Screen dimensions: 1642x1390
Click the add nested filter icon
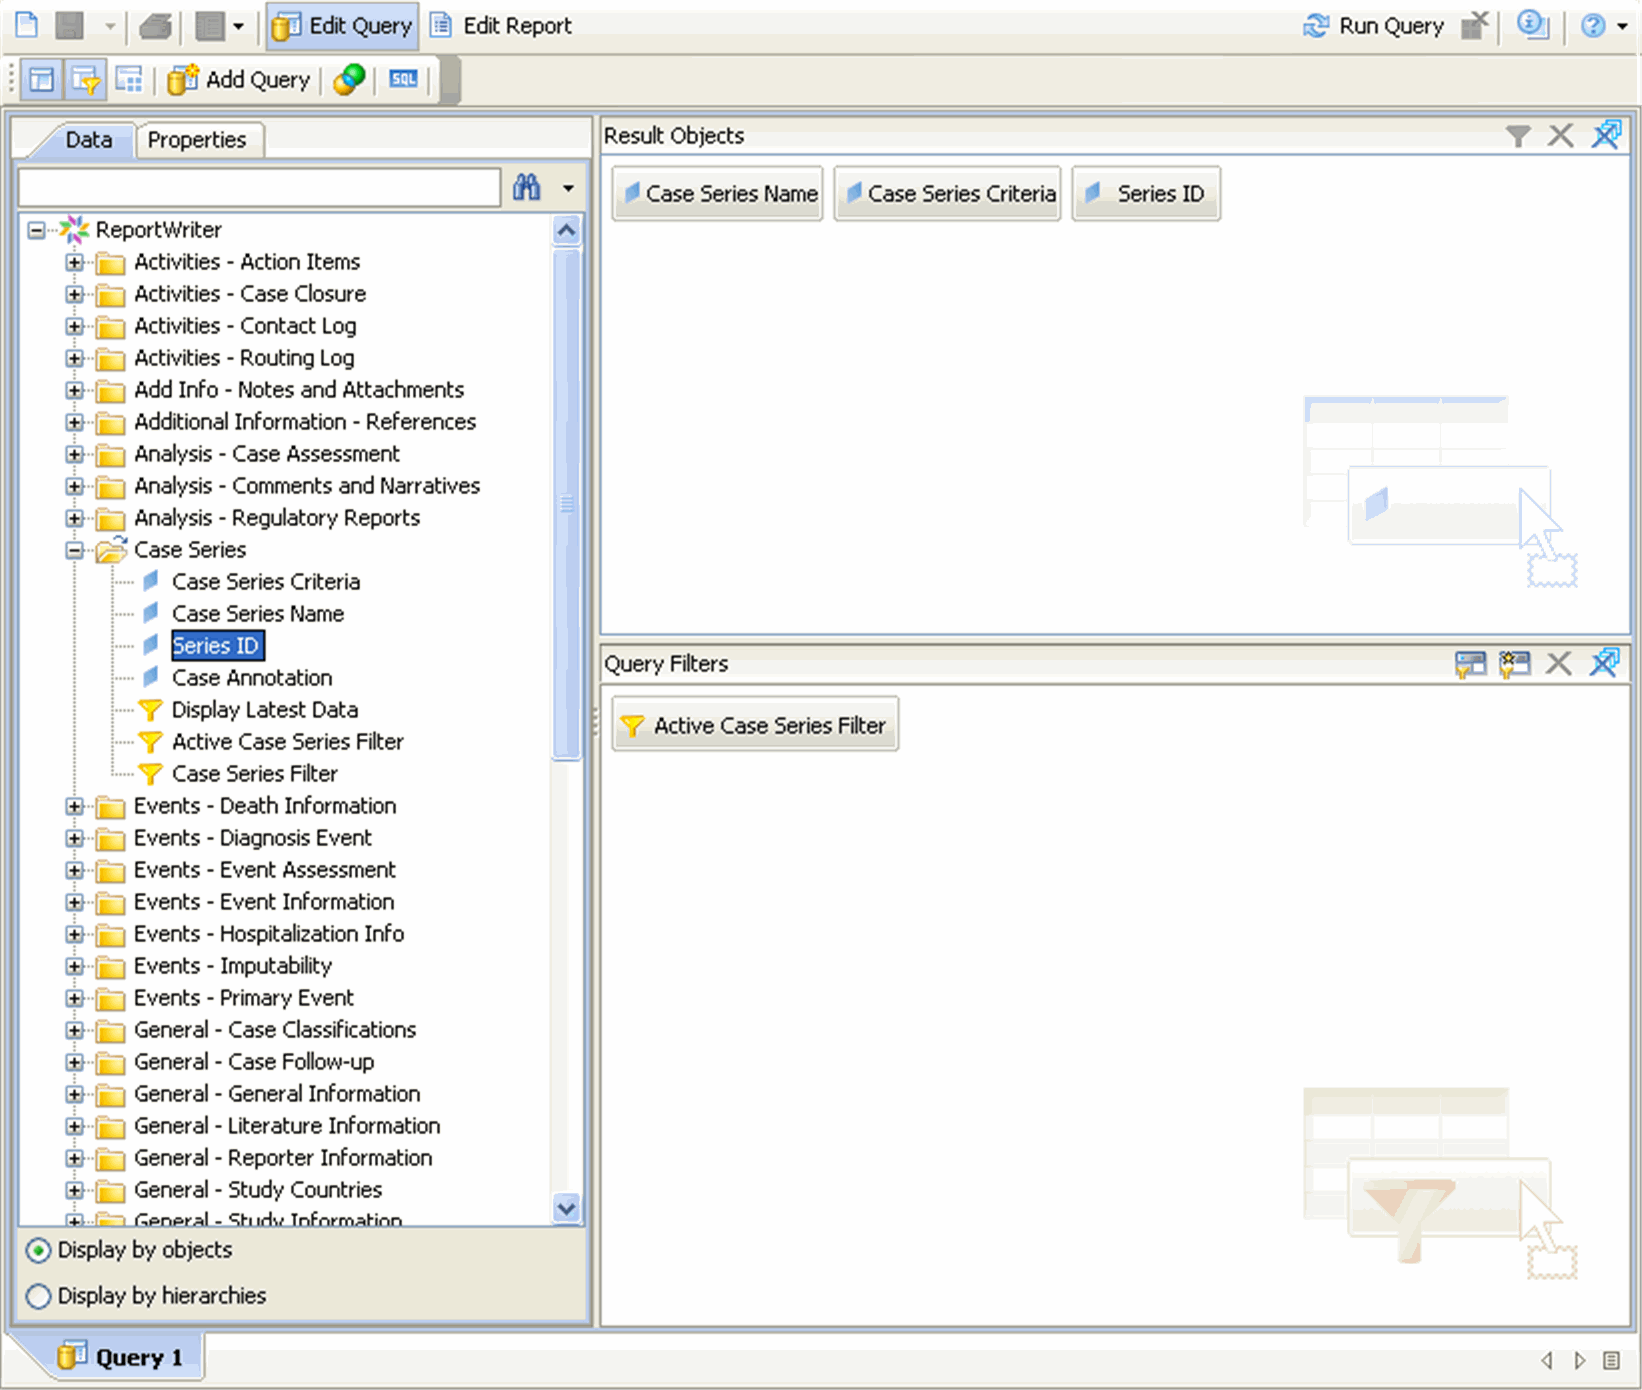tap(1470, 663)
